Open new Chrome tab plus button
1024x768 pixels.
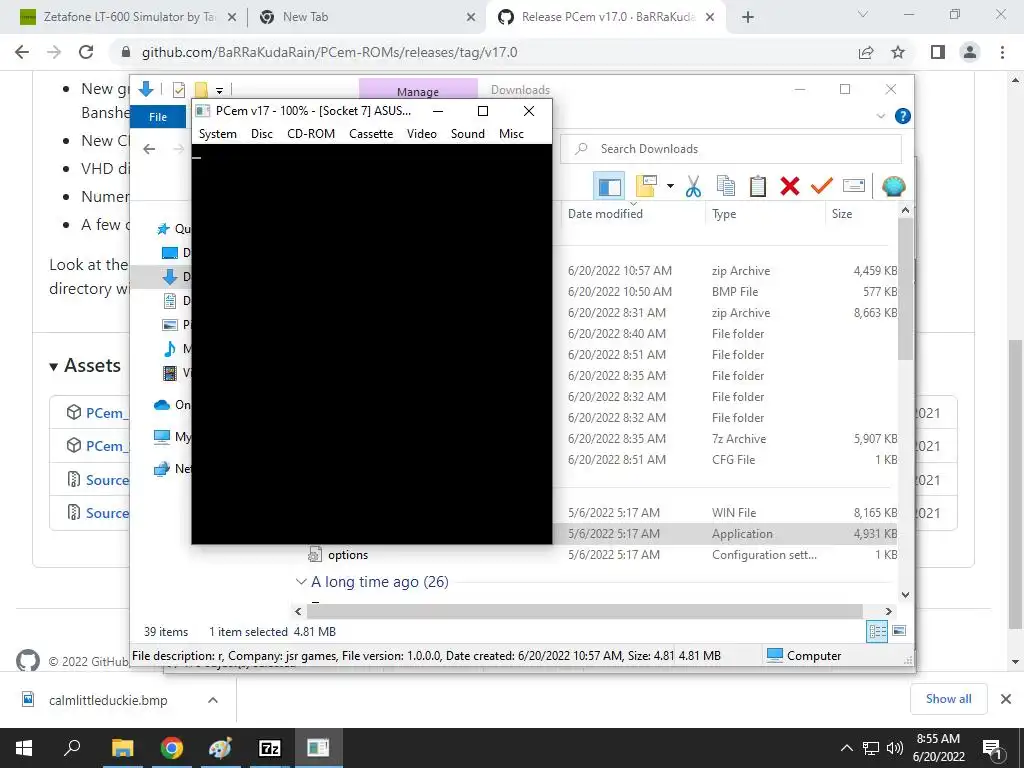748,17
